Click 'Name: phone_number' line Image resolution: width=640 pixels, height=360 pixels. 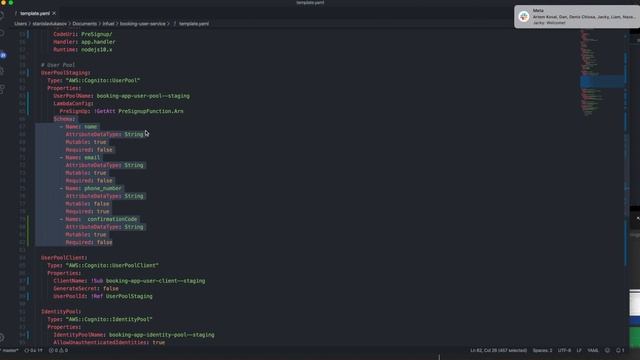click(x=90, y=188)
